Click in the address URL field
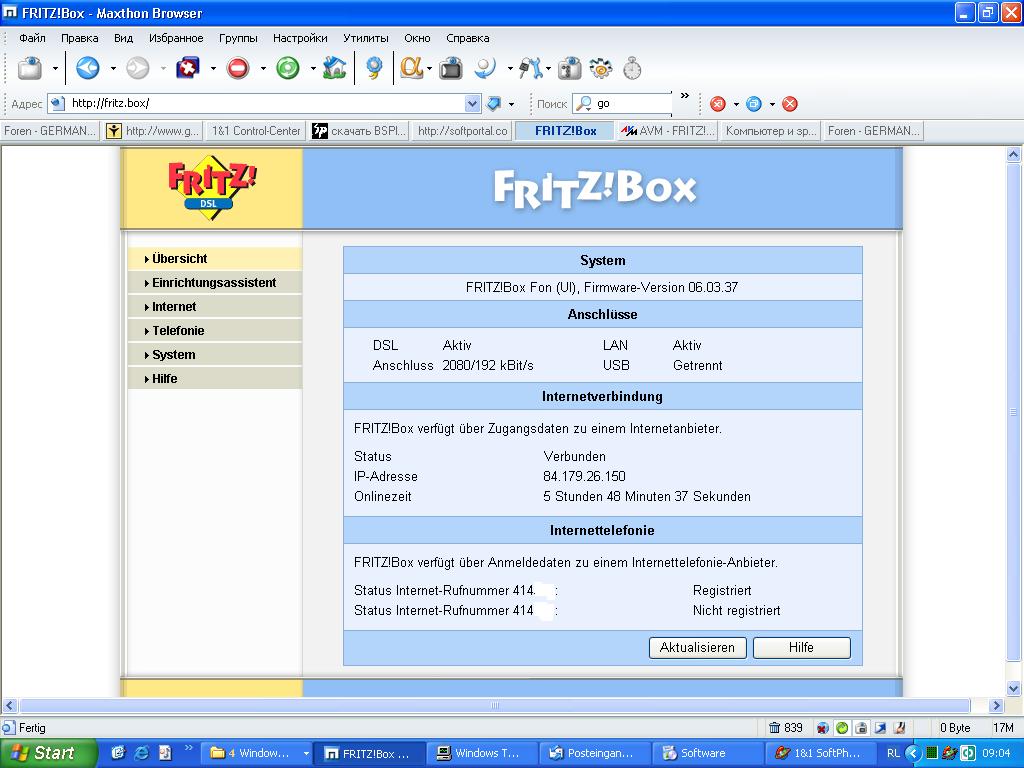This screenshot has height=768, width=1024. (x=266, y=103)
